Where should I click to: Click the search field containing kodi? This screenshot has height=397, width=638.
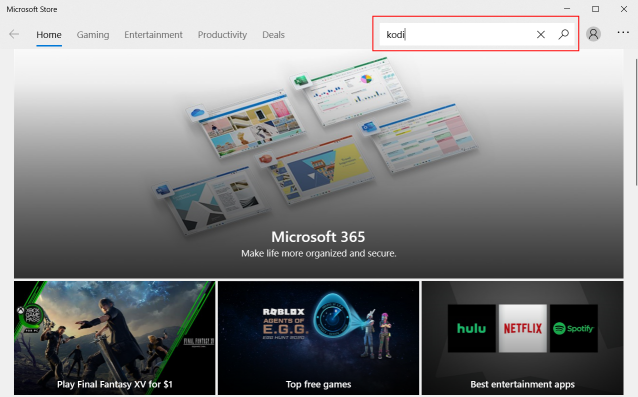point(456,35)
